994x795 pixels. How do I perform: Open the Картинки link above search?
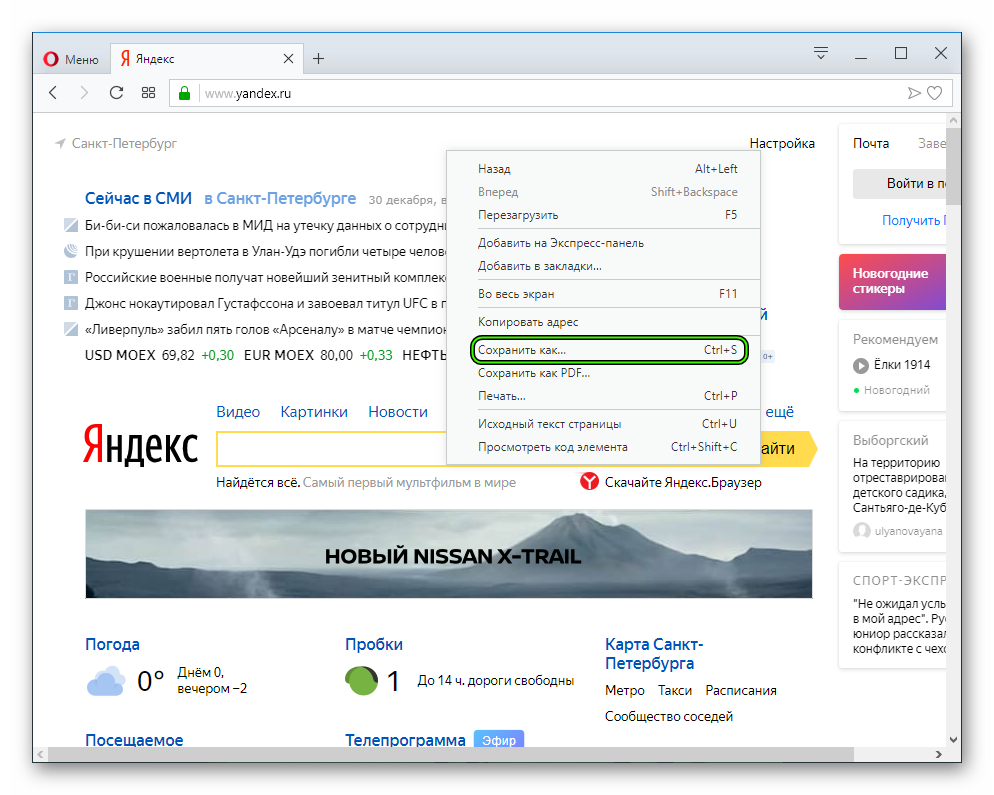point(314,412)
